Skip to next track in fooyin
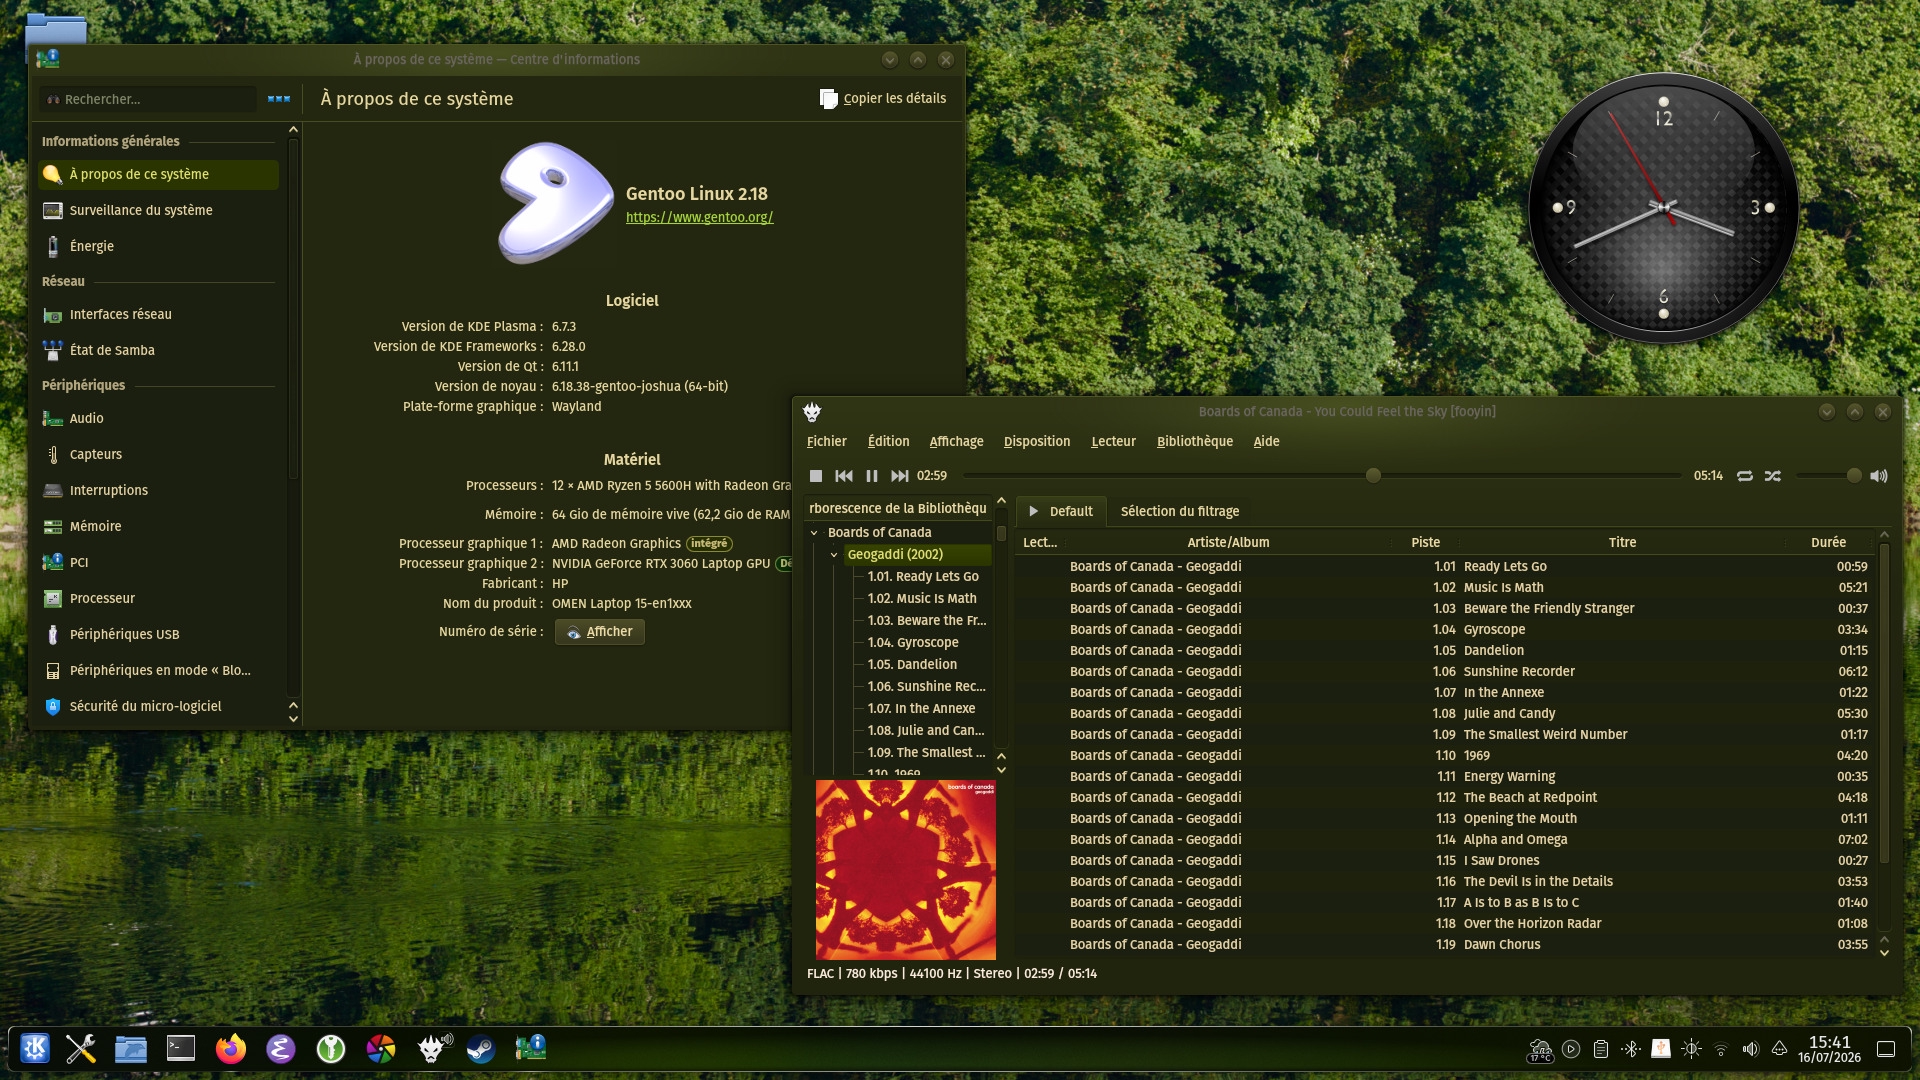This screenshot has height=1080, width=1920. 900,476
